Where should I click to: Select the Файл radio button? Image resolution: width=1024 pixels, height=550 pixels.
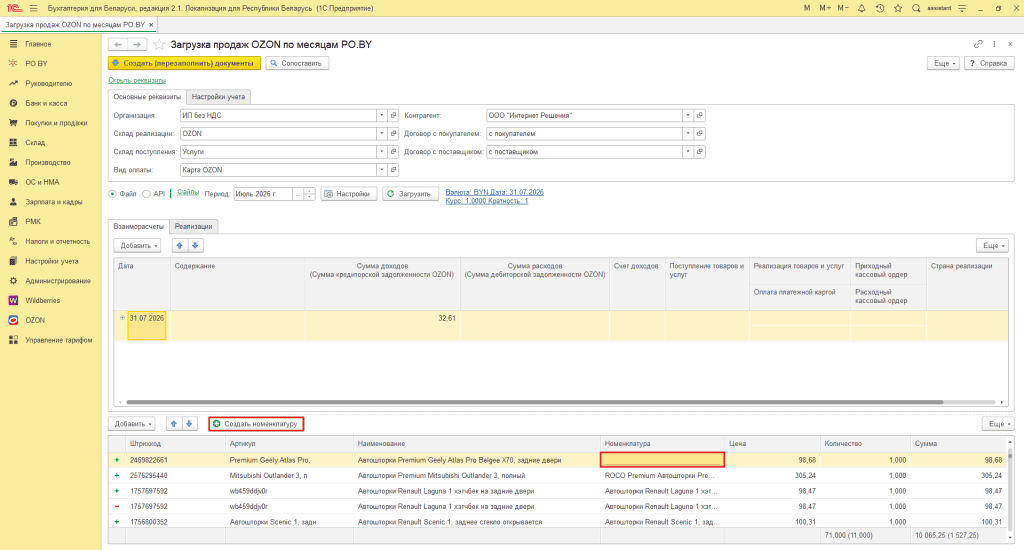pos(112,194)
